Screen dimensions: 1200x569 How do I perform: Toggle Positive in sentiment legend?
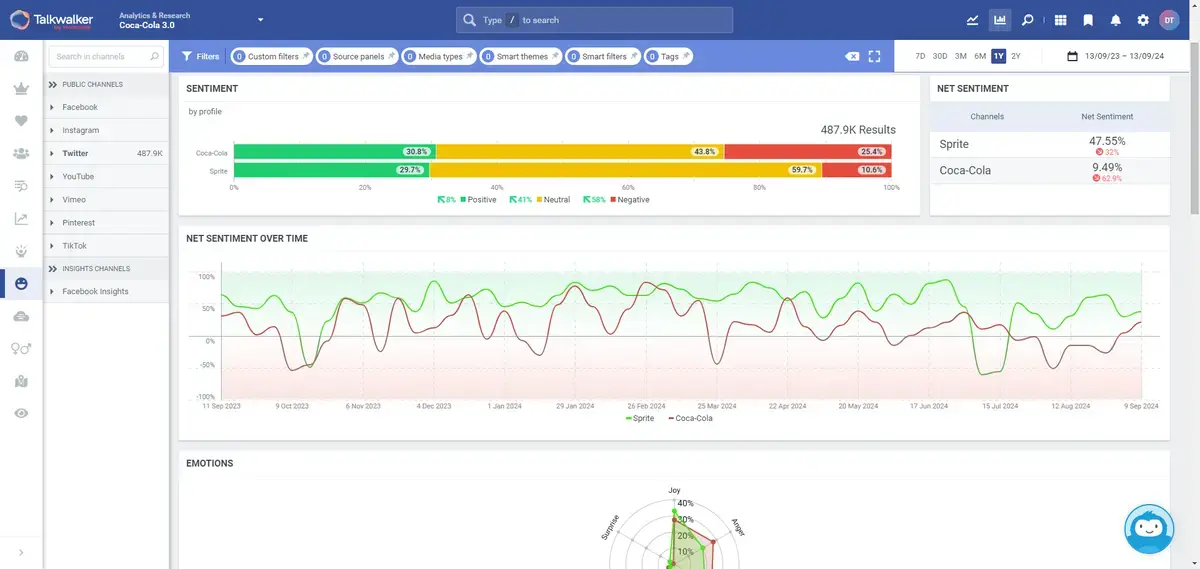478,200
